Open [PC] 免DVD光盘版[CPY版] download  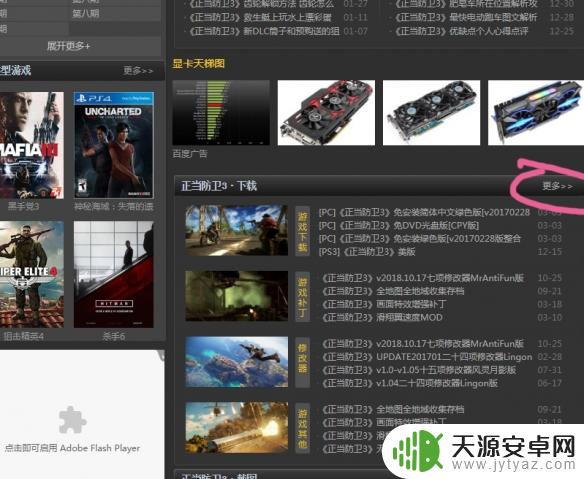tap(399, 225)
